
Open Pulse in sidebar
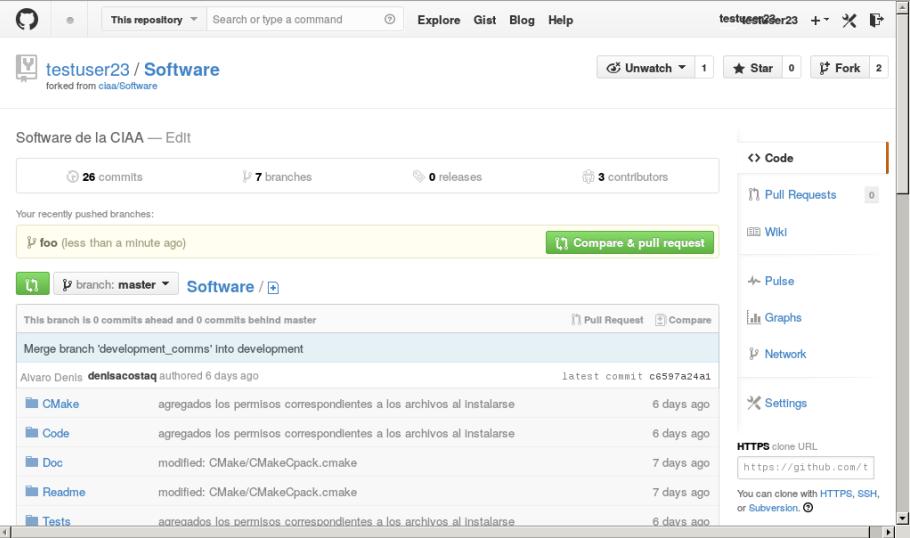[x=779, y=281]
